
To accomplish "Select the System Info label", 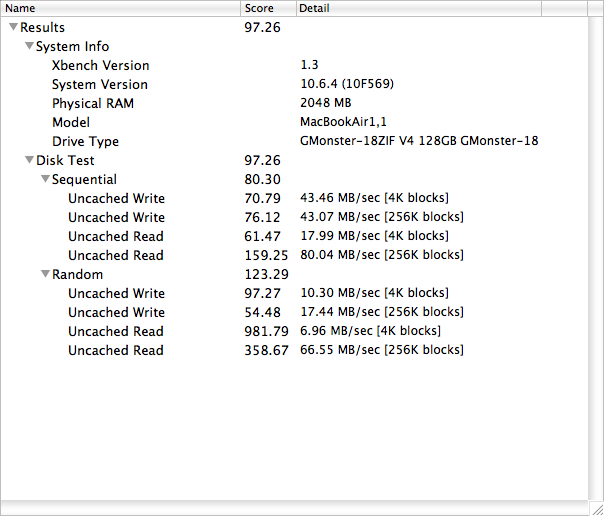I will click(x=72, y=46).
